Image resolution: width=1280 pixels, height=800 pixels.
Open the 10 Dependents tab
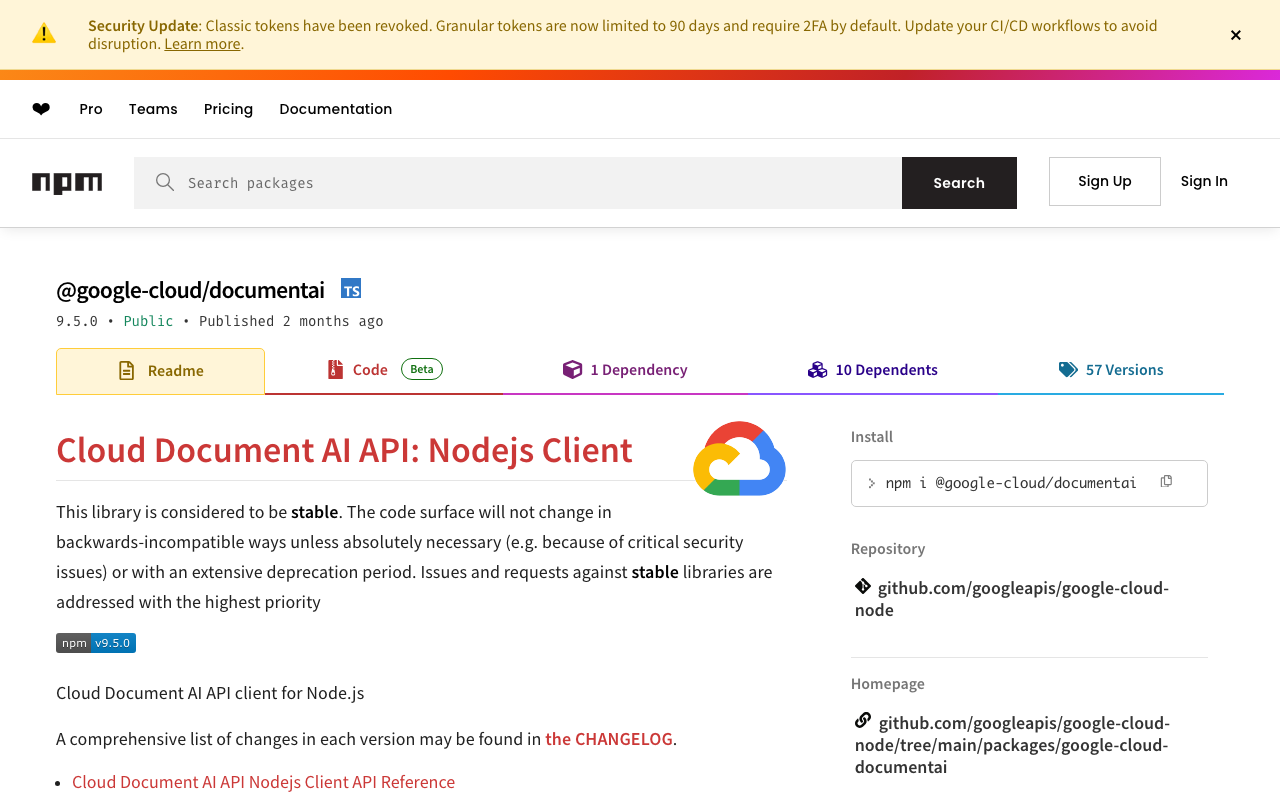point(872,370)
